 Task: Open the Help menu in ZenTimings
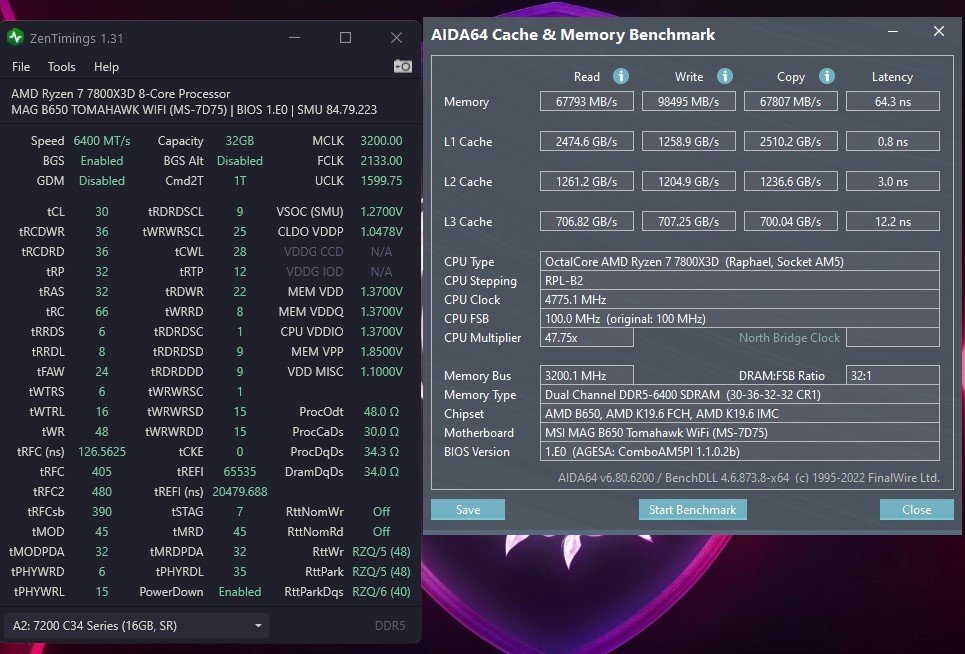106,66
